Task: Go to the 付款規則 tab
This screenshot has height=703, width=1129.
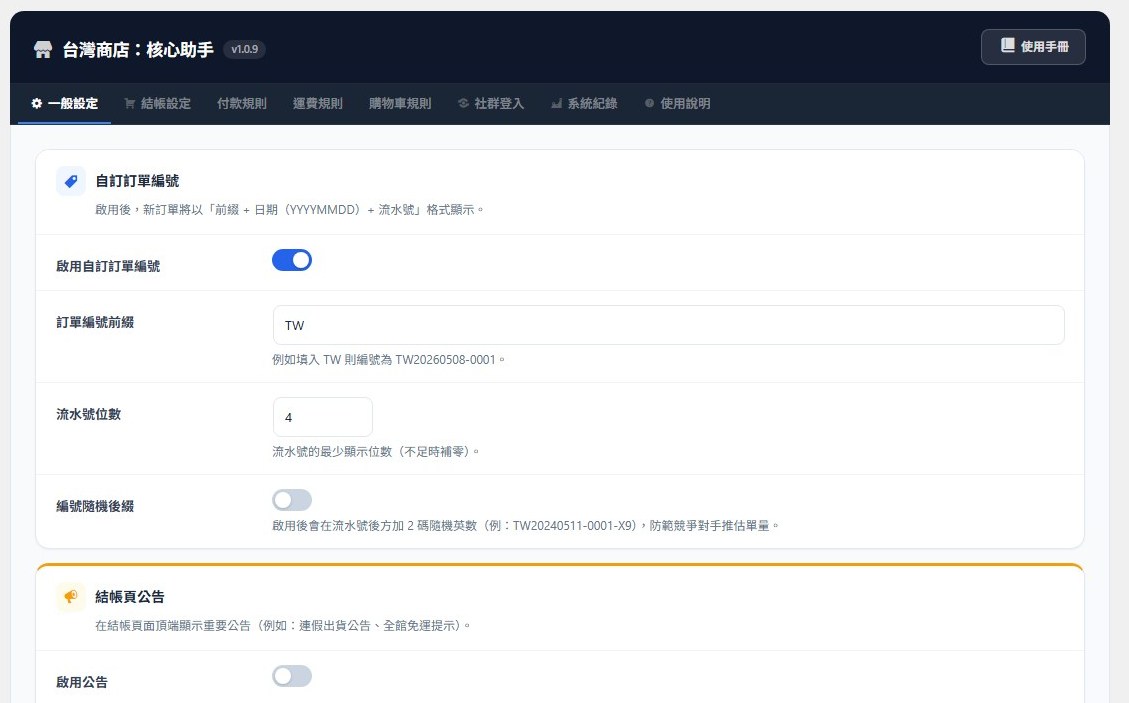Action: (x=242, y=103)
